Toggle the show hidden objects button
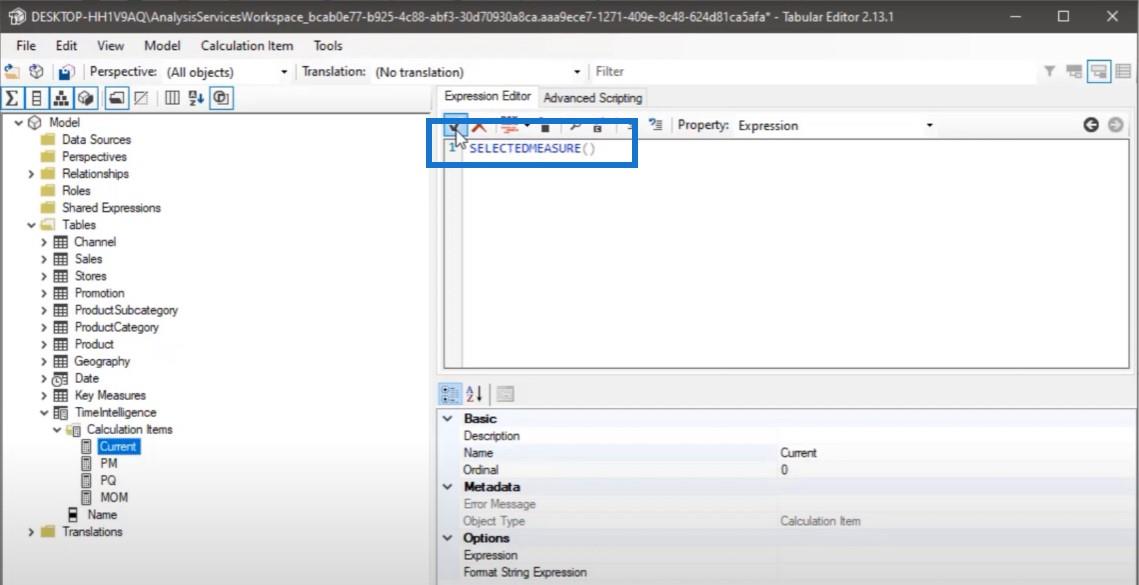Viewport: 1139px width, 585px height. coord(142,97)
